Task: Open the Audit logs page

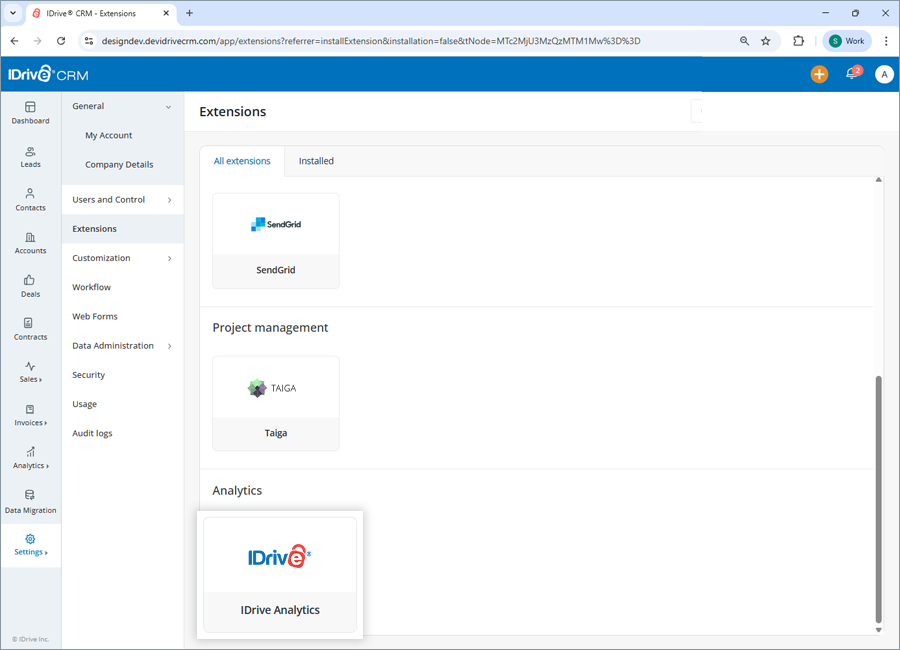Action: (x=92, y=432)
